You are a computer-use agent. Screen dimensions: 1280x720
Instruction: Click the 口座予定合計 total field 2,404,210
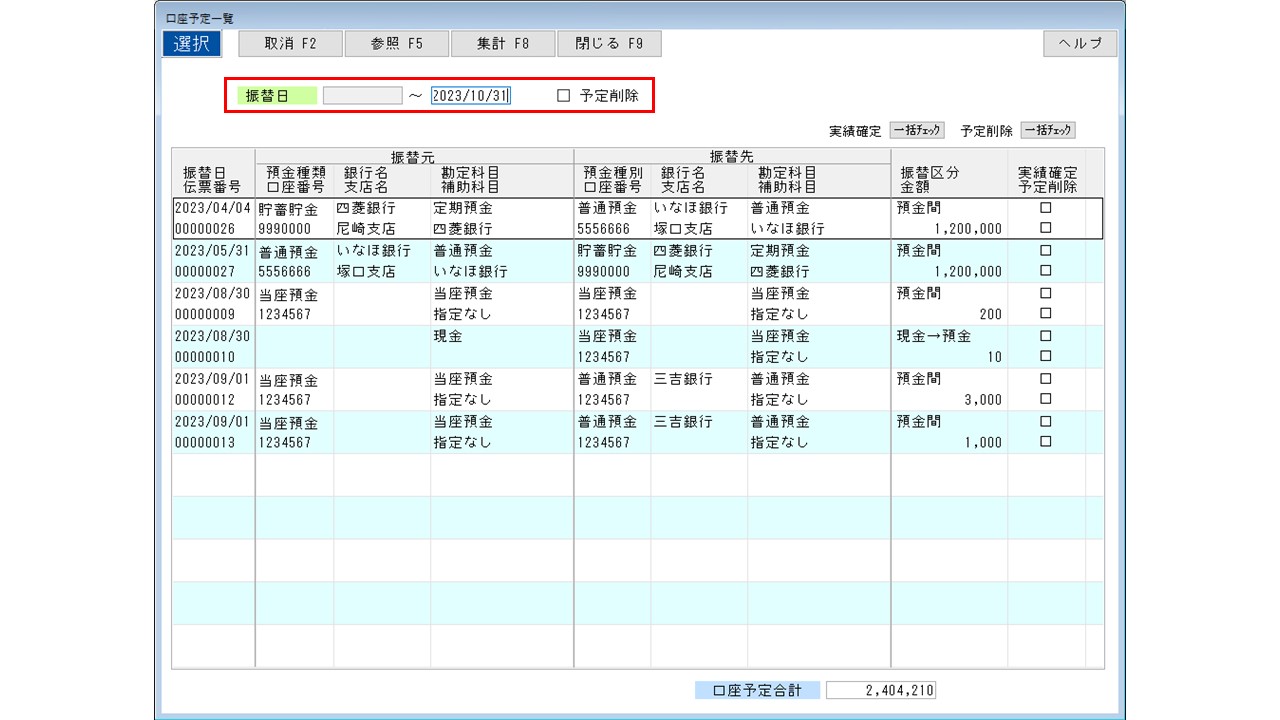pos(881,690)
